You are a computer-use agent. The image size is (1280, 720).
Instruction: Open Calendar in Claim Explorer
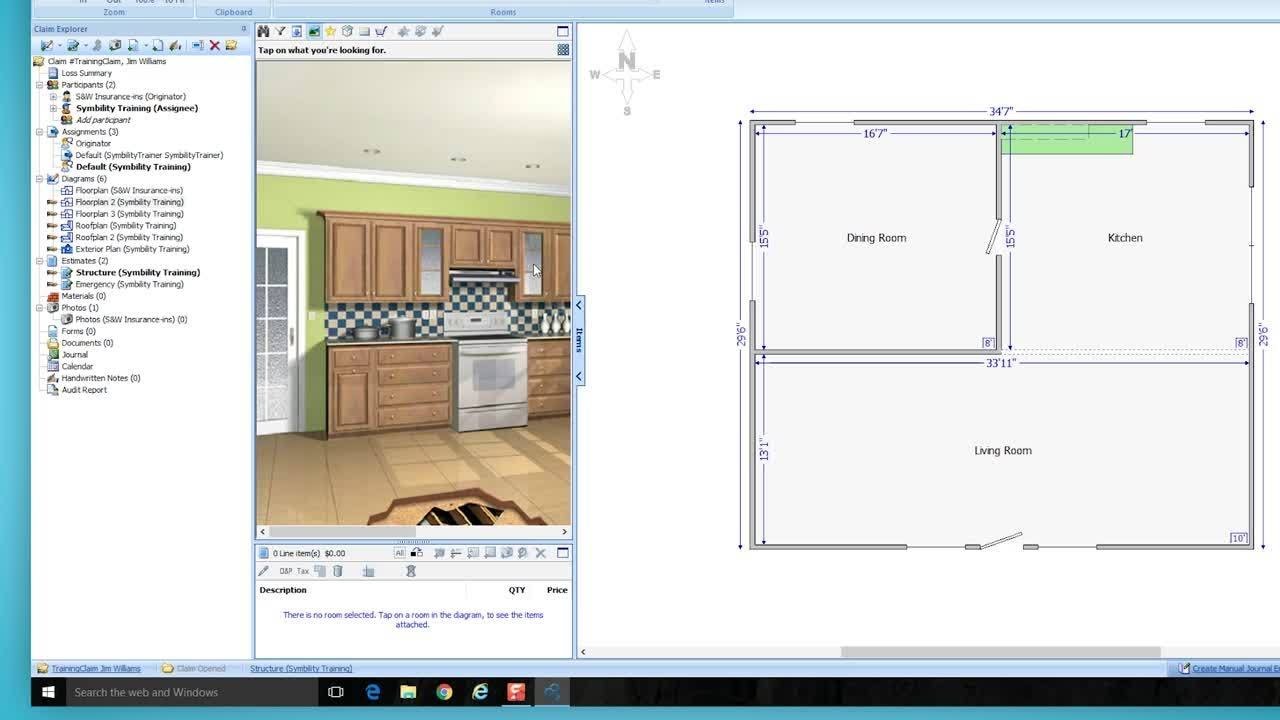click(77, 367)
